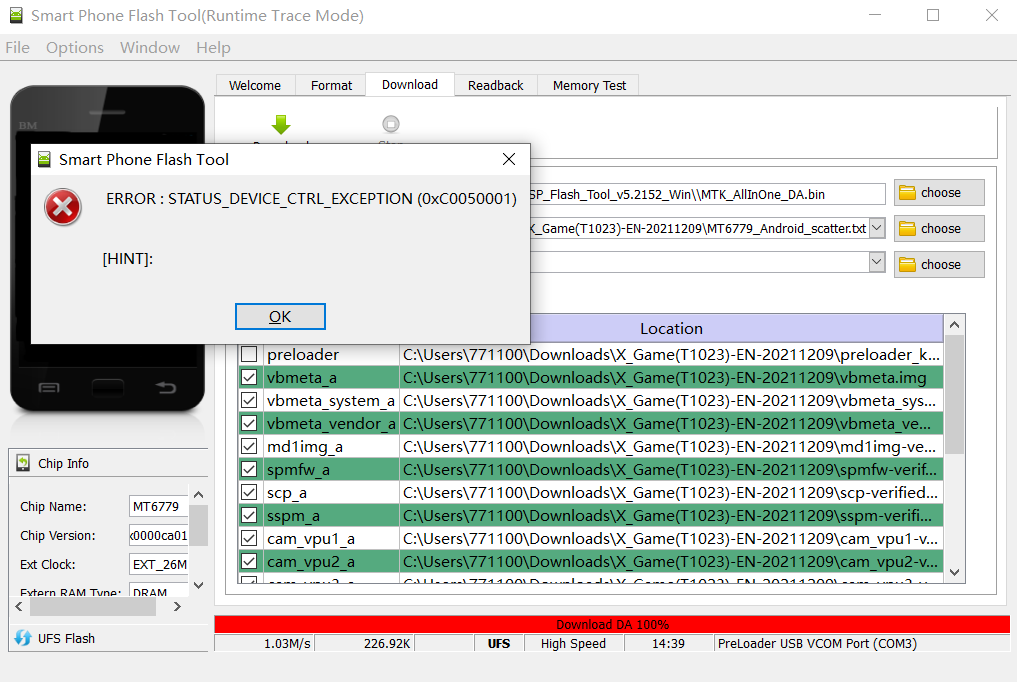Click folder icon on the first choose button
This screenshot has height=682, width=1017.
[908, 193]
